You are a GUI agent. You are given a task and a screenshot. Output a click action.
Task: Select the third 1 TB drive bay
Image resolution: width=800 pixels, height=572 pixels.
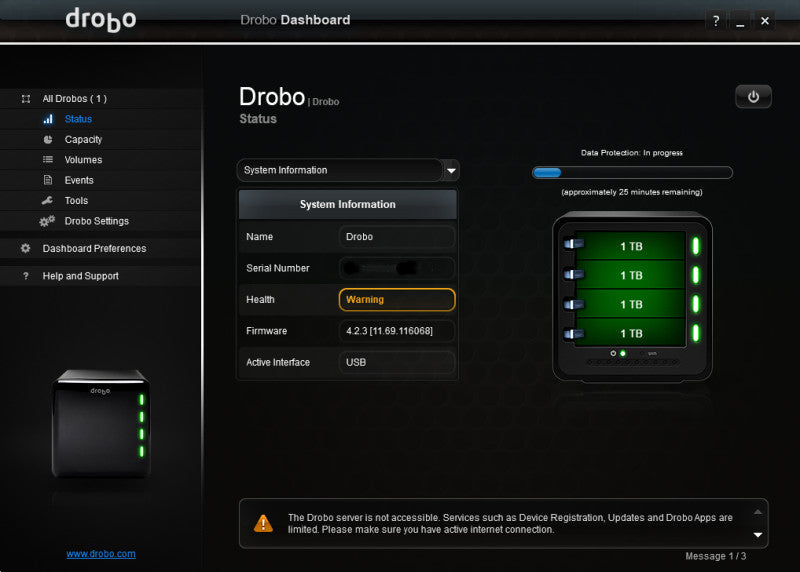point(631,304)
